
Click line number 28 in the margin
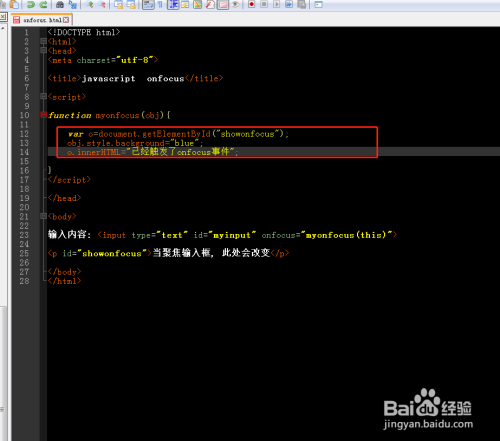point(25,281)
